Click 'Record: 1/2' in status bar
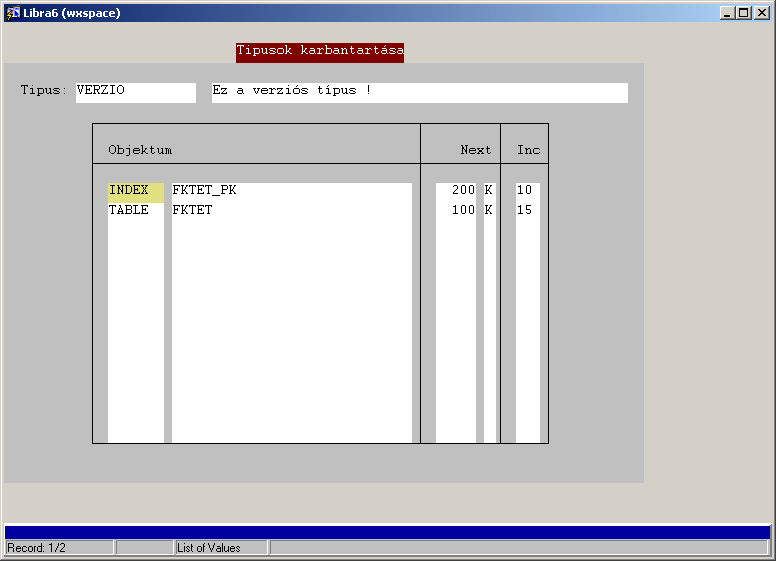This screenshot has width=776, height=561. (x=59, y=548)
